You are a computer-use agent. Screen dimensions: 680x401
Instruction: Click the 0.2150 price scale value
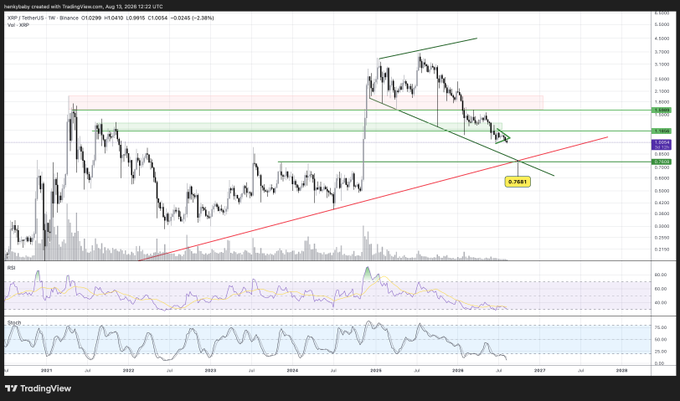coord(662,249)
